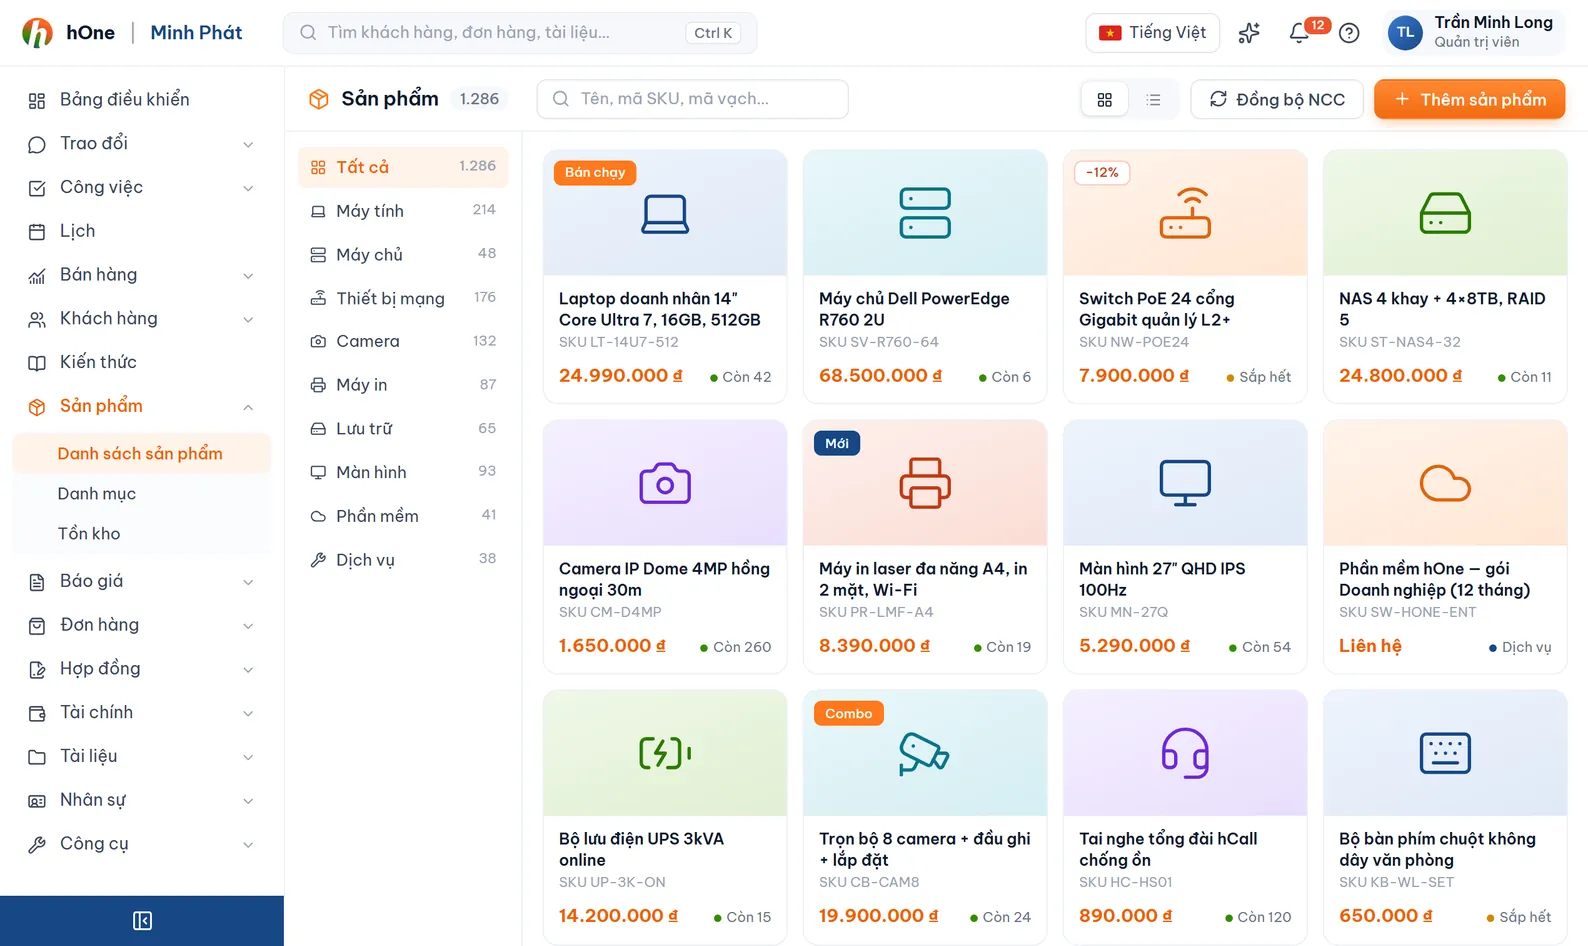This screenshot has width=1588, height=946.
Task: Expand the Công việc menu chevron
Action: click(x=248, y=188)
